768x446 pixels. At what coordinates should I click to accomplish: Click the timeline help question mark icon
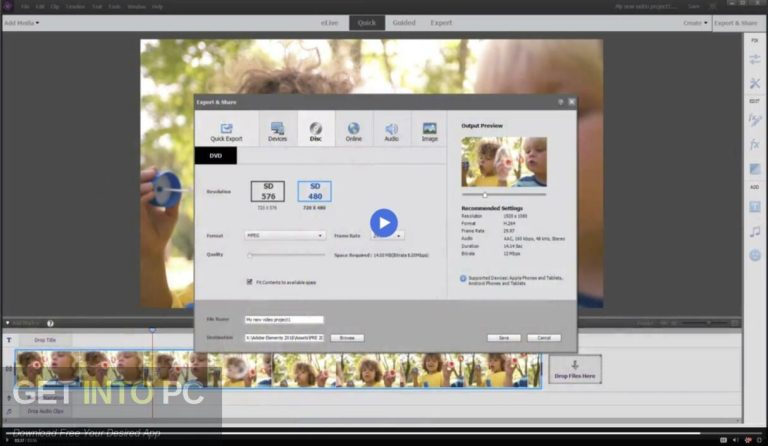(x=50, y=323)
